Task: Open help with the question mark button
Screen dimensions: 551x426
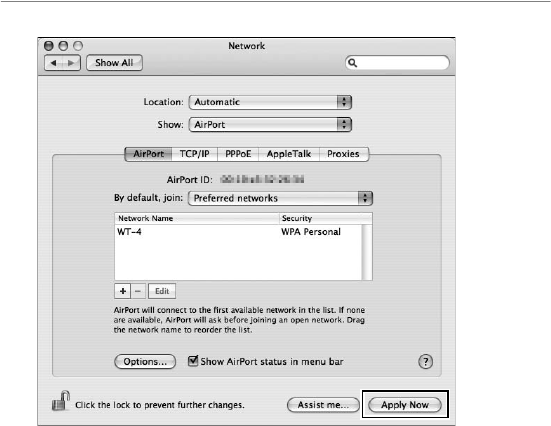Action: click(426, 361)
